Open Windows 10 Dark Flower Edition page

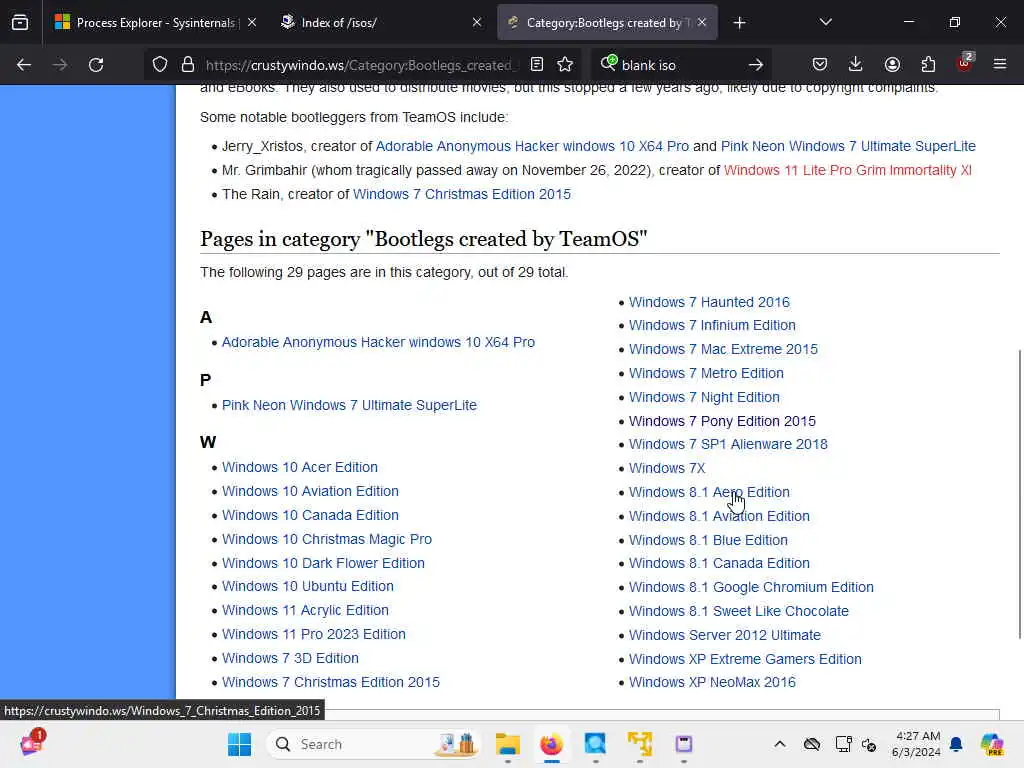(323, 563)
